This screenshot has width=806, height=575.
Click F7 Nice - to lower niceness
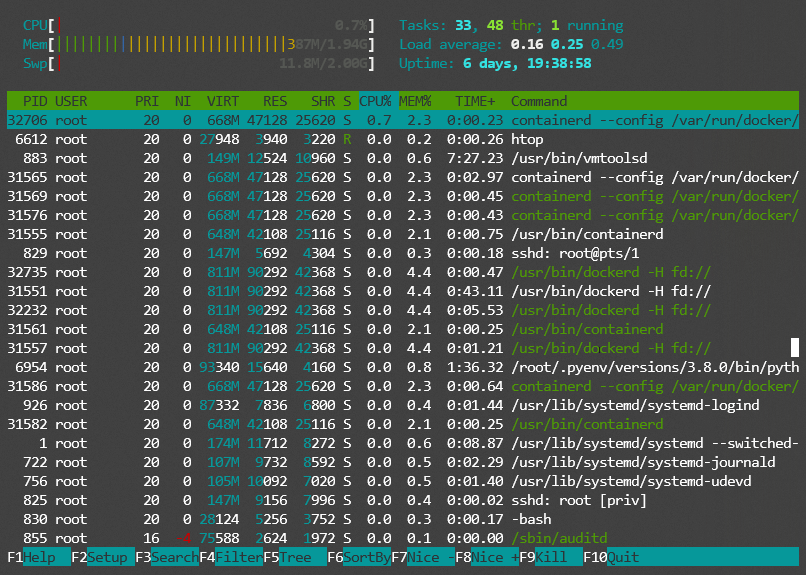[x=423, y=557]
